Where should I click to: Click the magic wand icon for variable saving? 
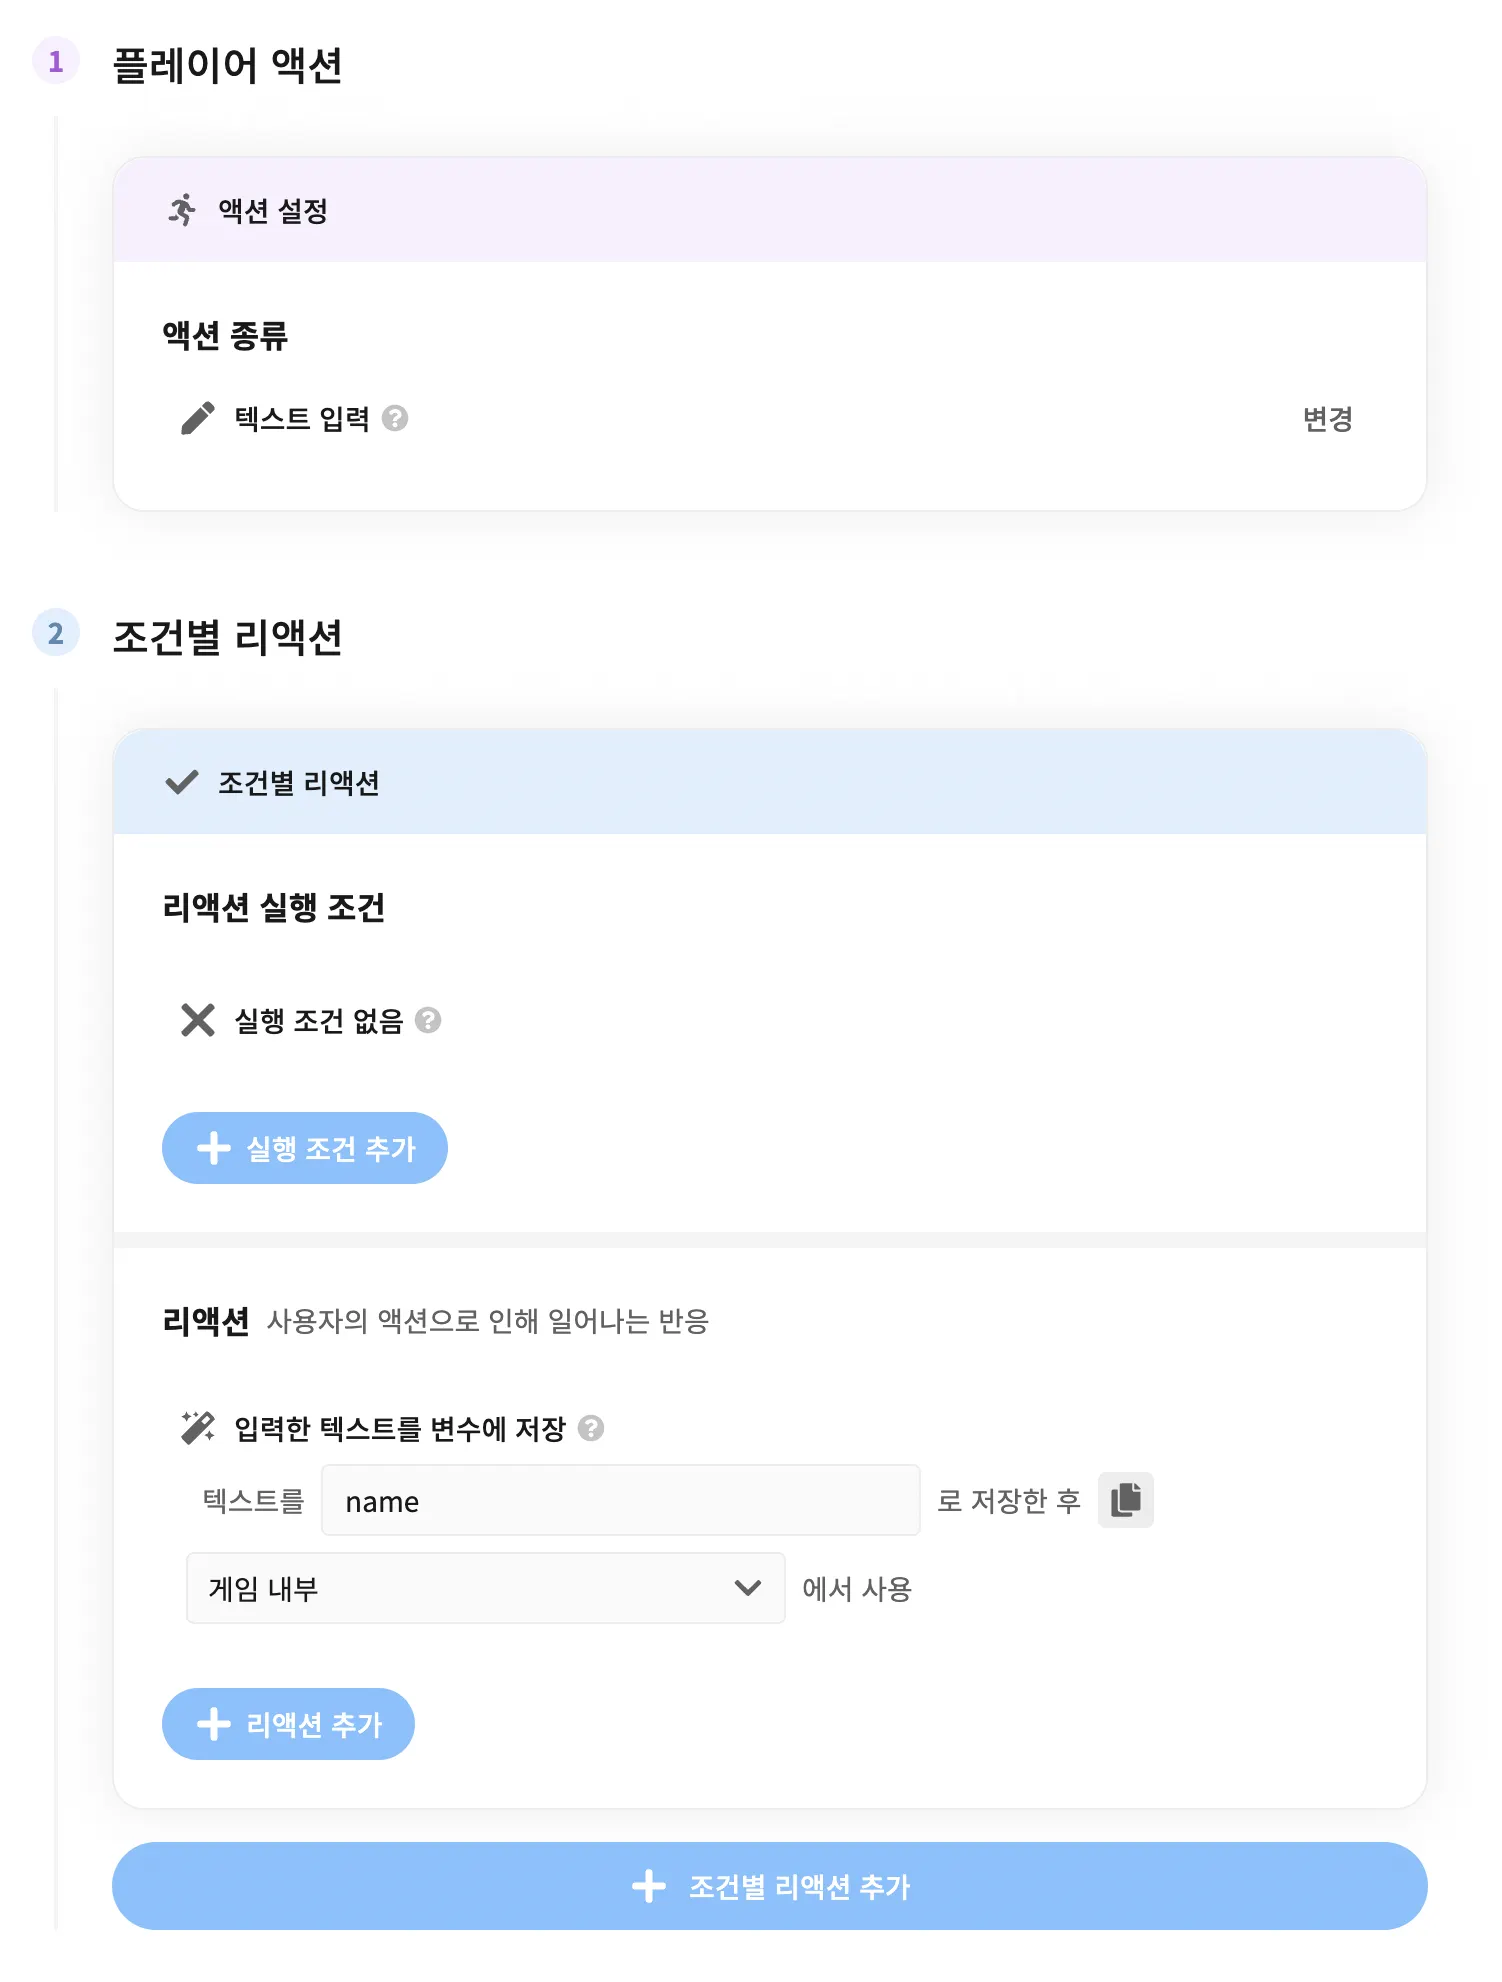(x=198, y=1428)
